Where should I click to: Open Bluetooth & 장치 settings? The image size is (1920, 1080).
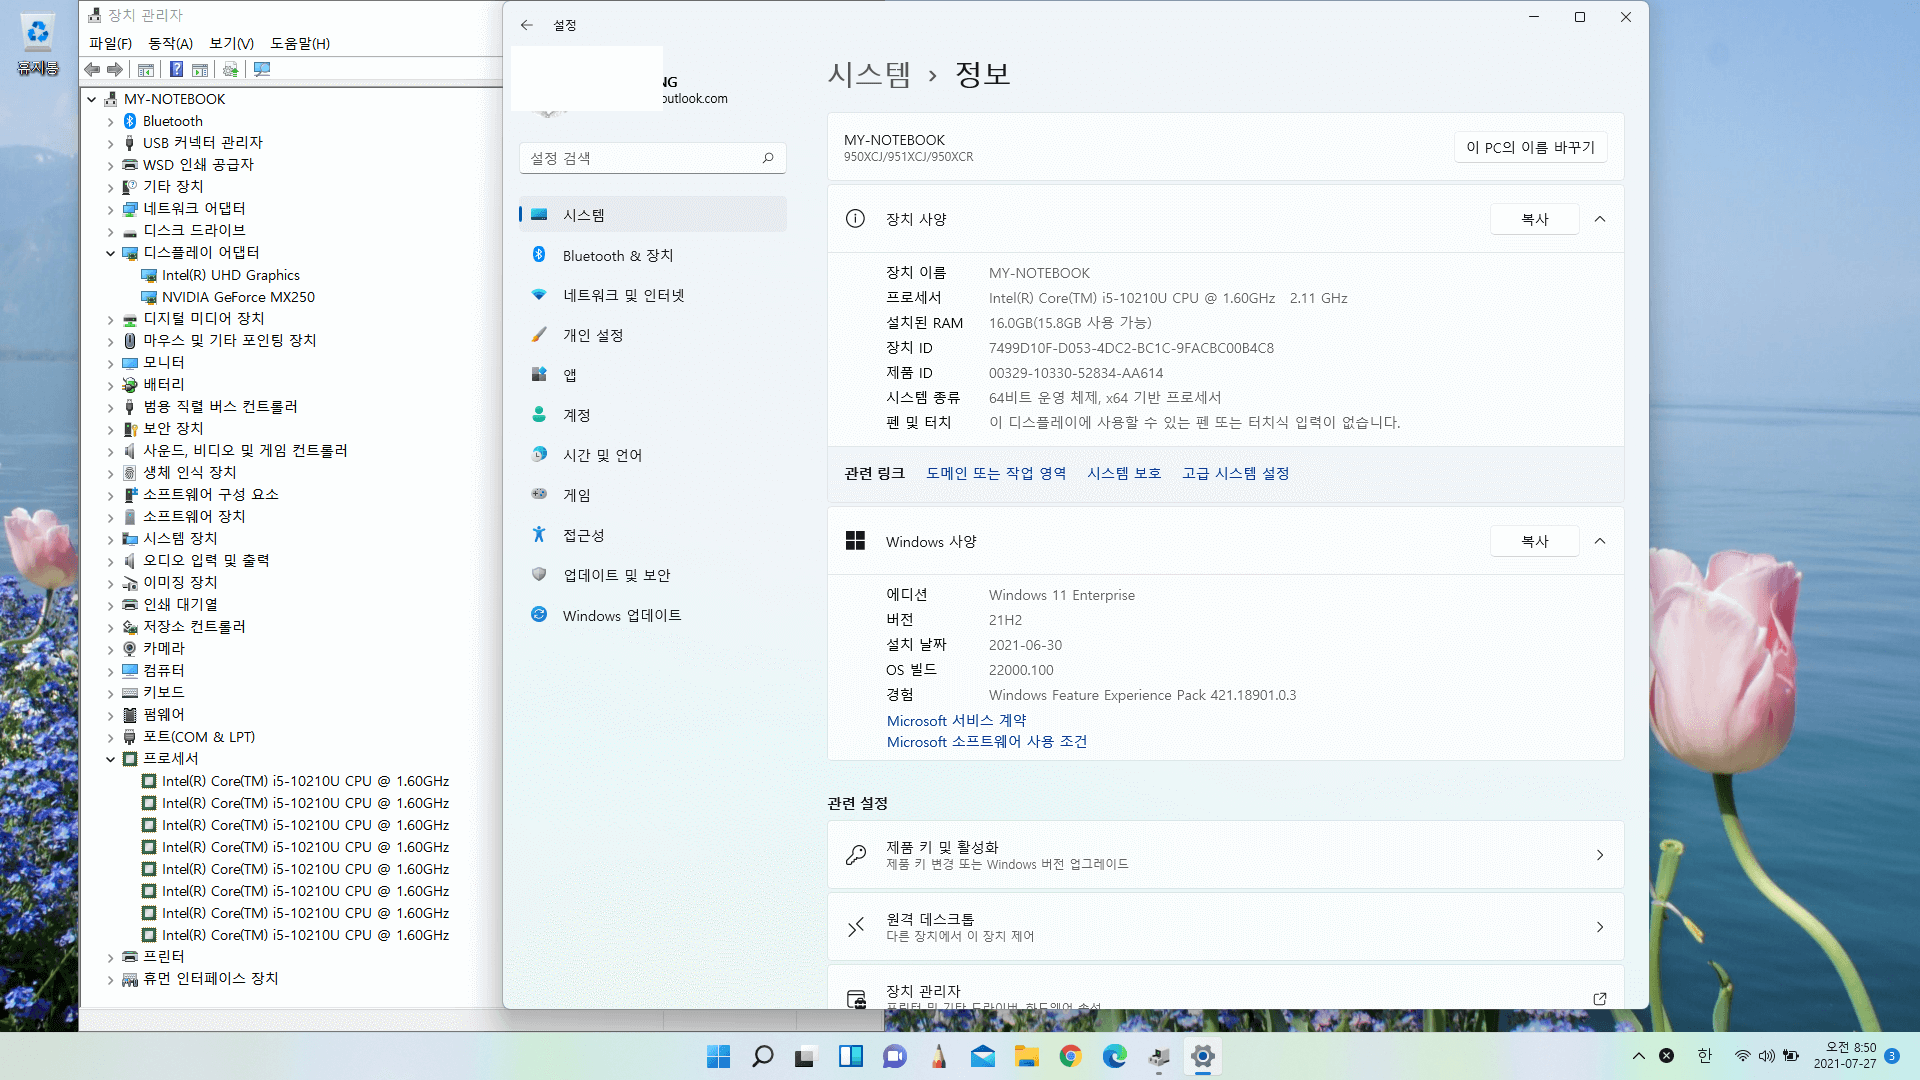tap(652, 255)
